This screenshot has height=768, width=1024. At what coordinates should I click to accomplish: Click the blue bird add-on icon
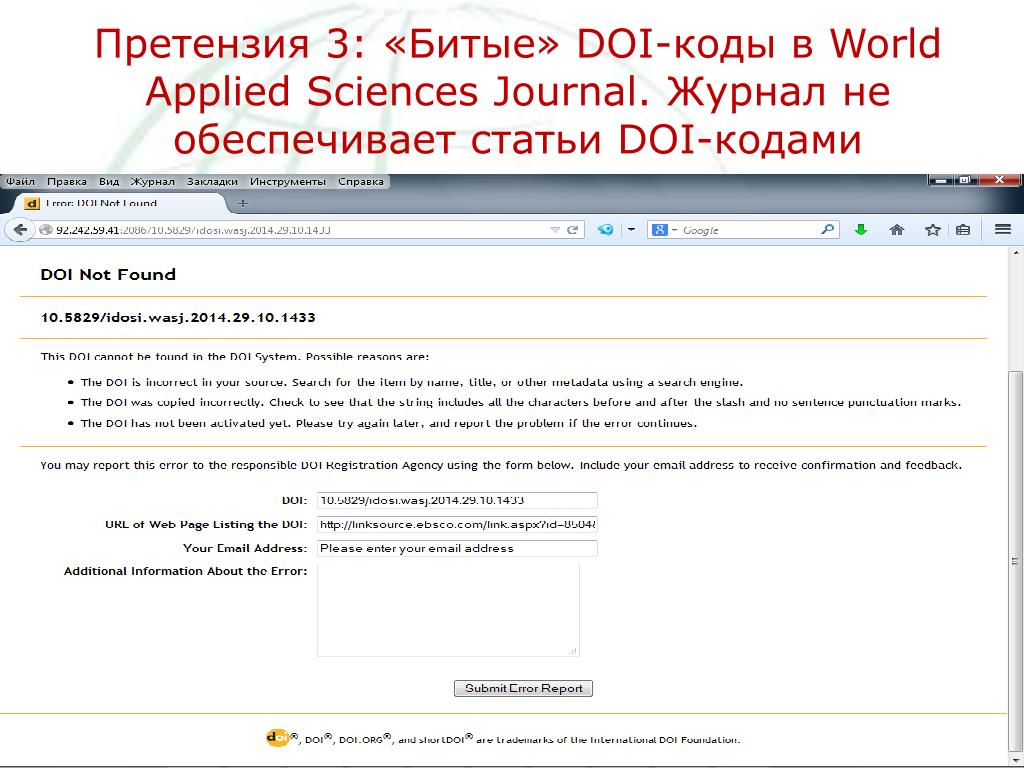[x=605, y=230]
